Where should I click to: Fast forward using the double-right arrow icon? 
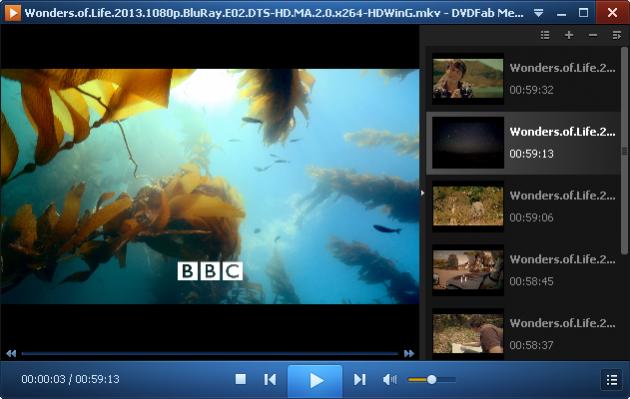coord(409,354)
